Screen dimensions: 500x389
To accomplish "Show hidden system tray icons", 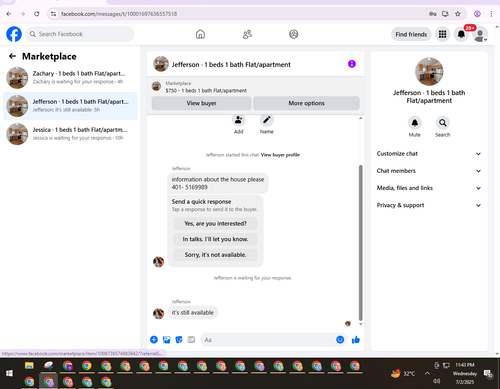I will (x=427, y=373).
